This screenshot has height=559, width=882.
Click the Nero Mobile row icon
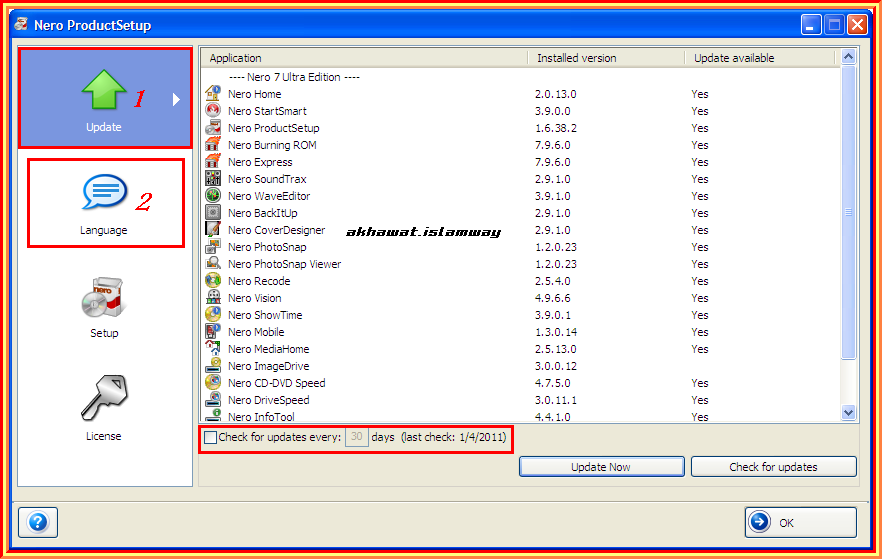point(213,331)
